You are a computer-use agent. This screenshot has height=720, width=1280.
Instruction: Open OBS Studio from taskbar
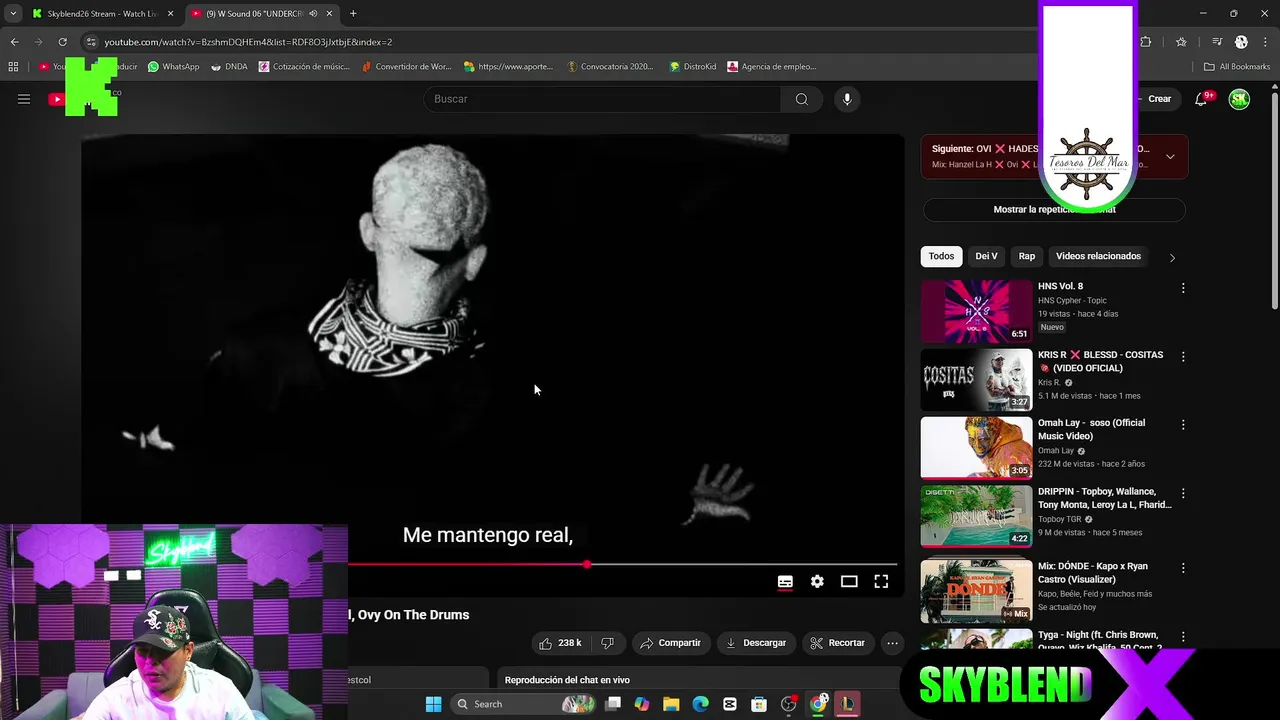(x=788, y=704)
